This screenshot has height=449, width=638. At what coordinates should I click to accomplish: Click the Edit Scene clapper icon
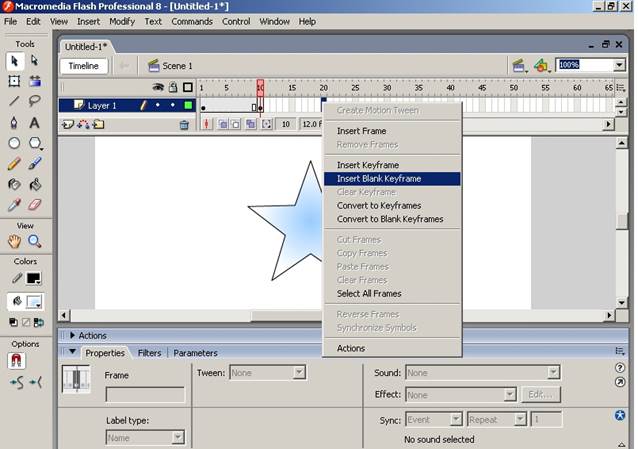(519, 66)
